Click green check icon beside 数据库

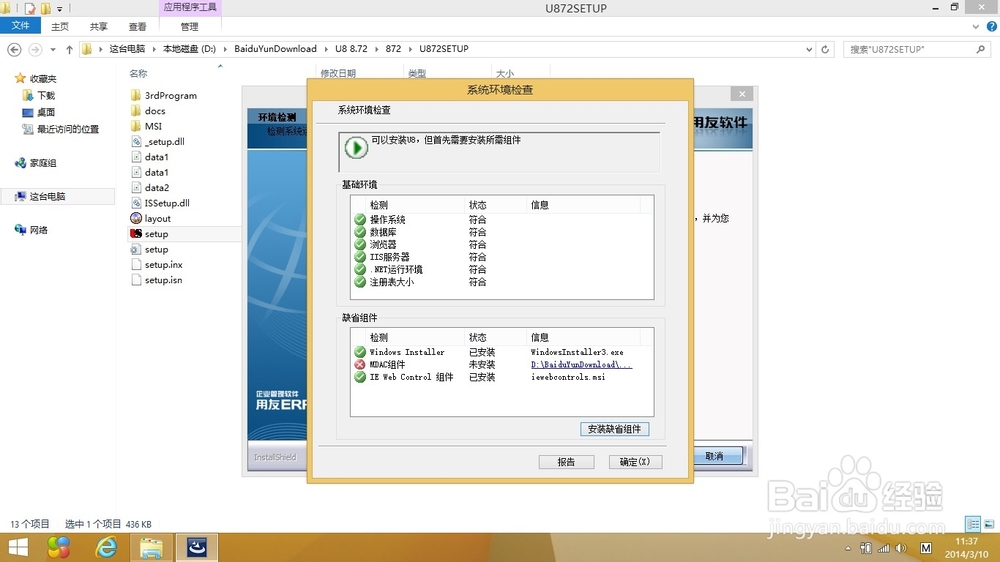(360, 232)
